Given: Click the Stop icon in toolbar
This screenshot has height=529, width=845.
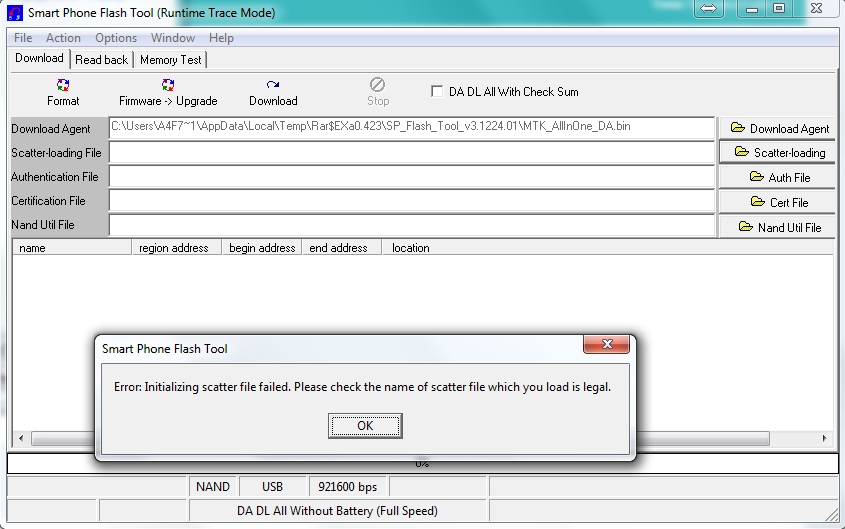Looking at the screenshot, I should click(x=377, y=86).
